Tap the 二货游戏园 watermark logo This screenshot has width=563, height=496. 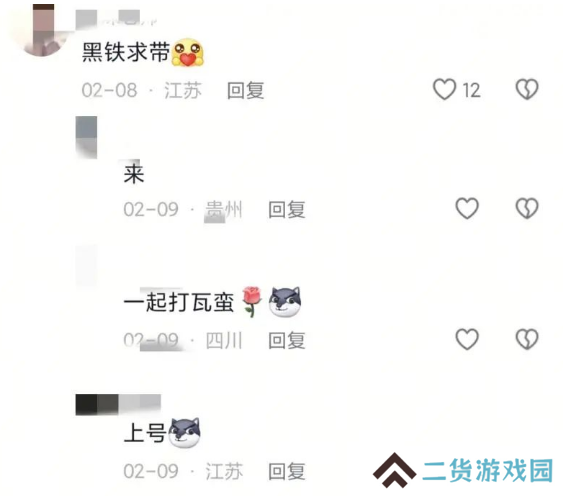[x=462, y=470]
